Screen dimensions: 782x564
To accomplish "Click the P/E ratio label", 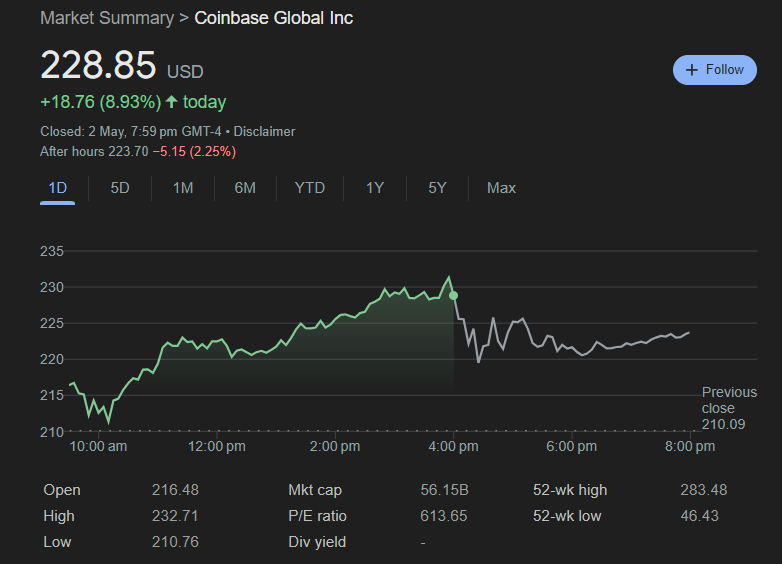I will point(317,516).
